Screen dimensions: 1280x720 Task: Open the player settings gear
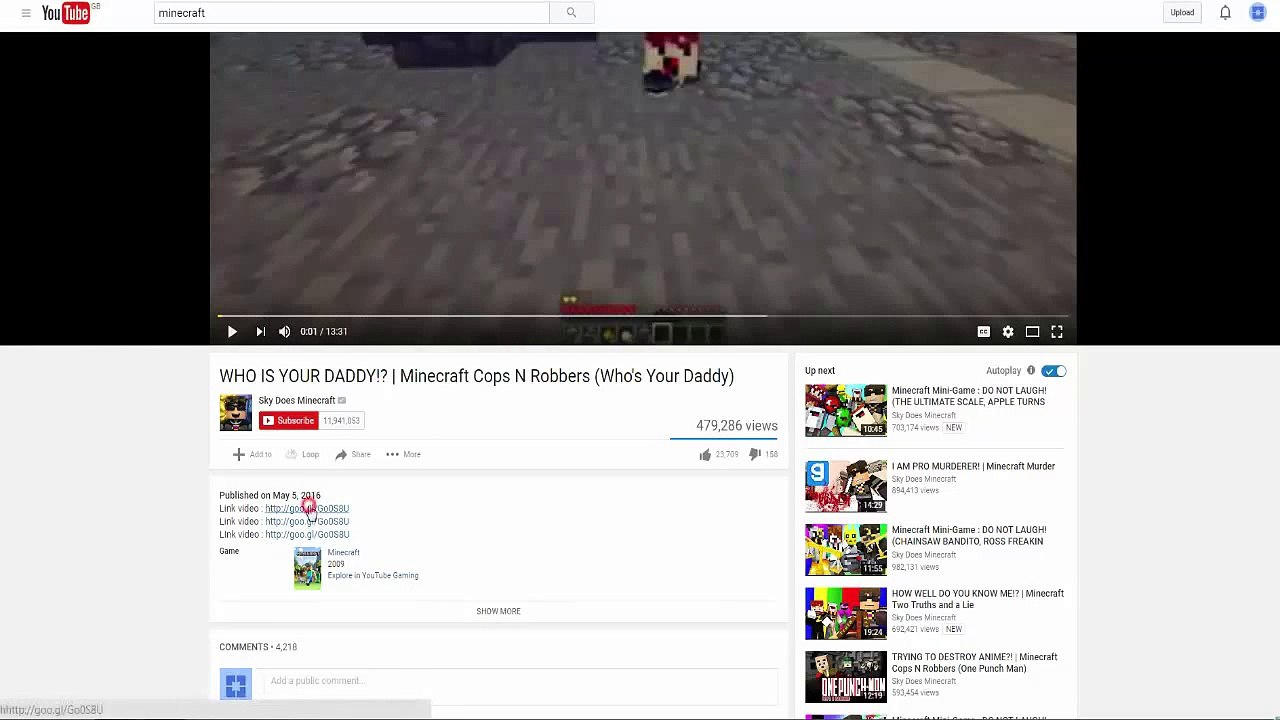point(1008,332)
